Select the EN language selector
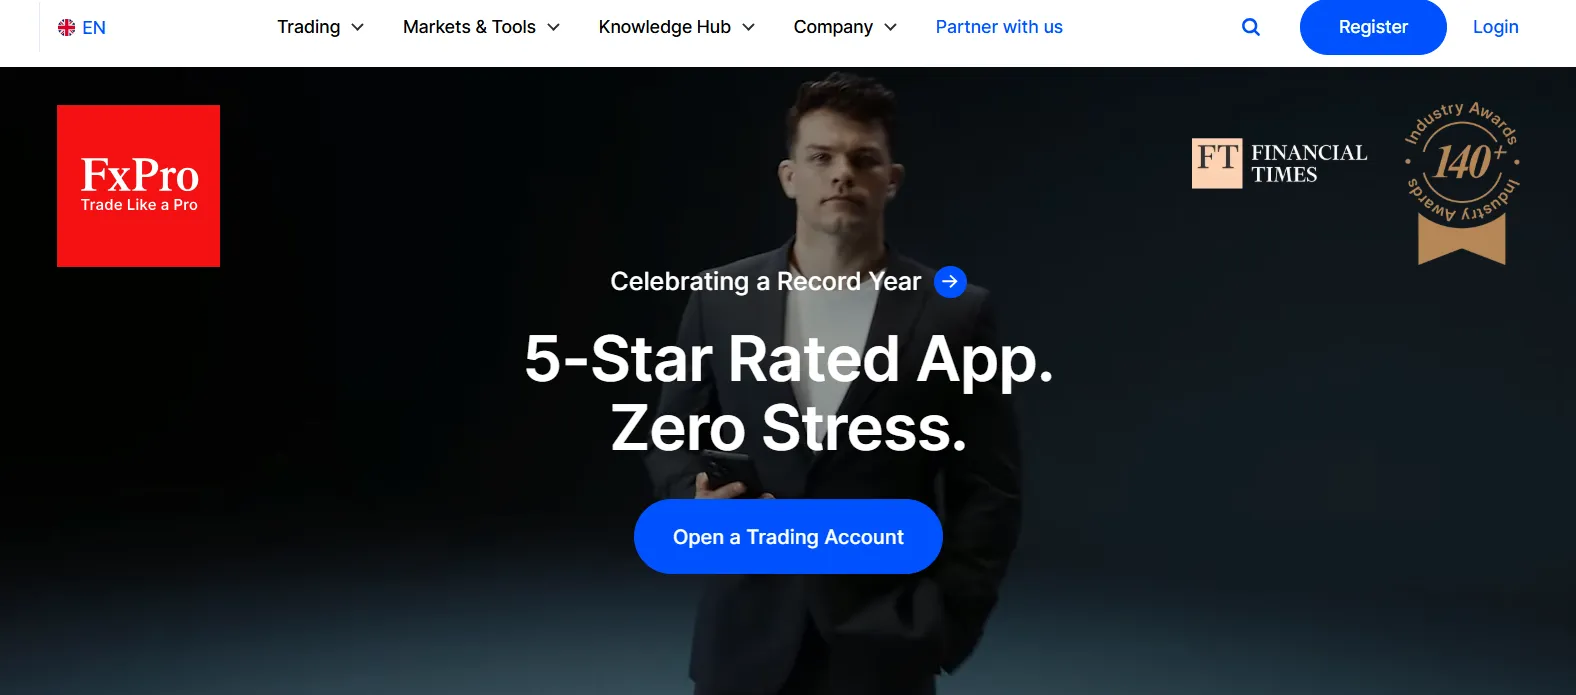This screenshot has width=1576, height=695. tap(82, 27)
